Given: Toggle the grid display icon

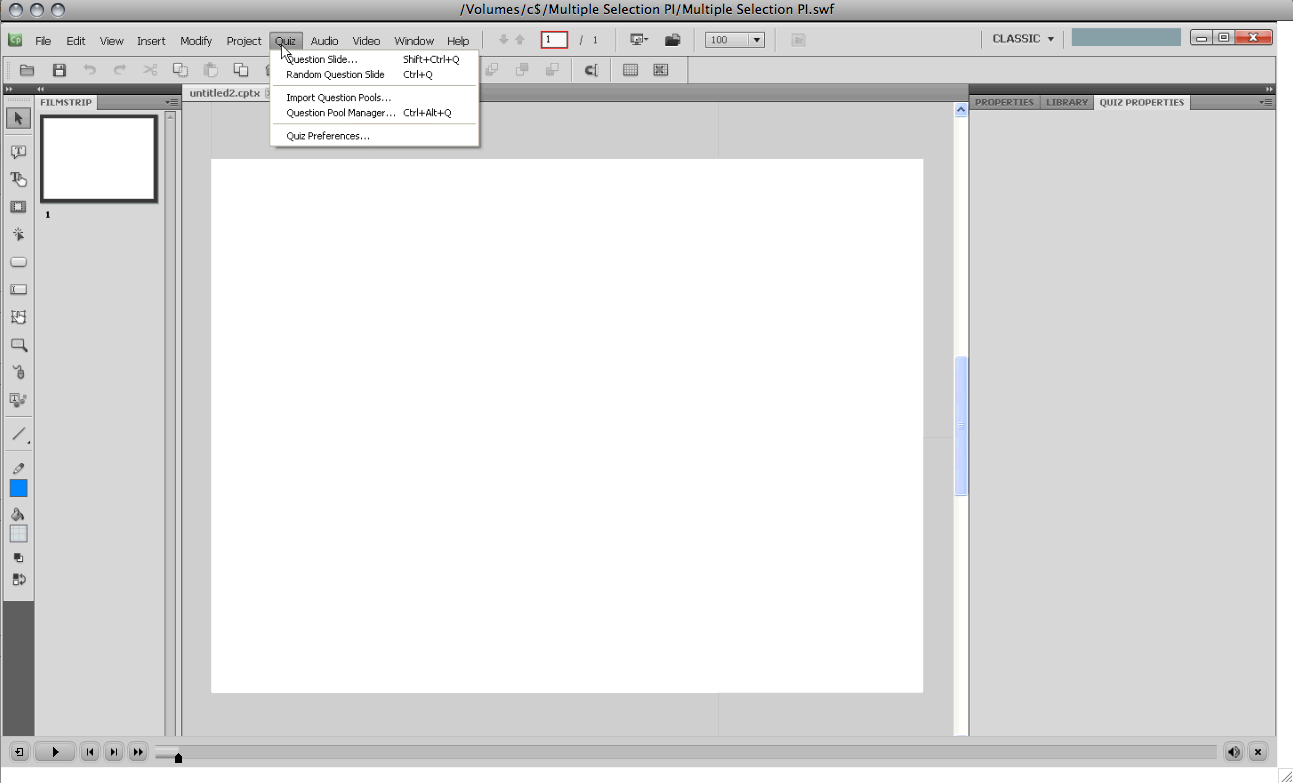Looking at the screenshot, I should [x=630, y=70].
